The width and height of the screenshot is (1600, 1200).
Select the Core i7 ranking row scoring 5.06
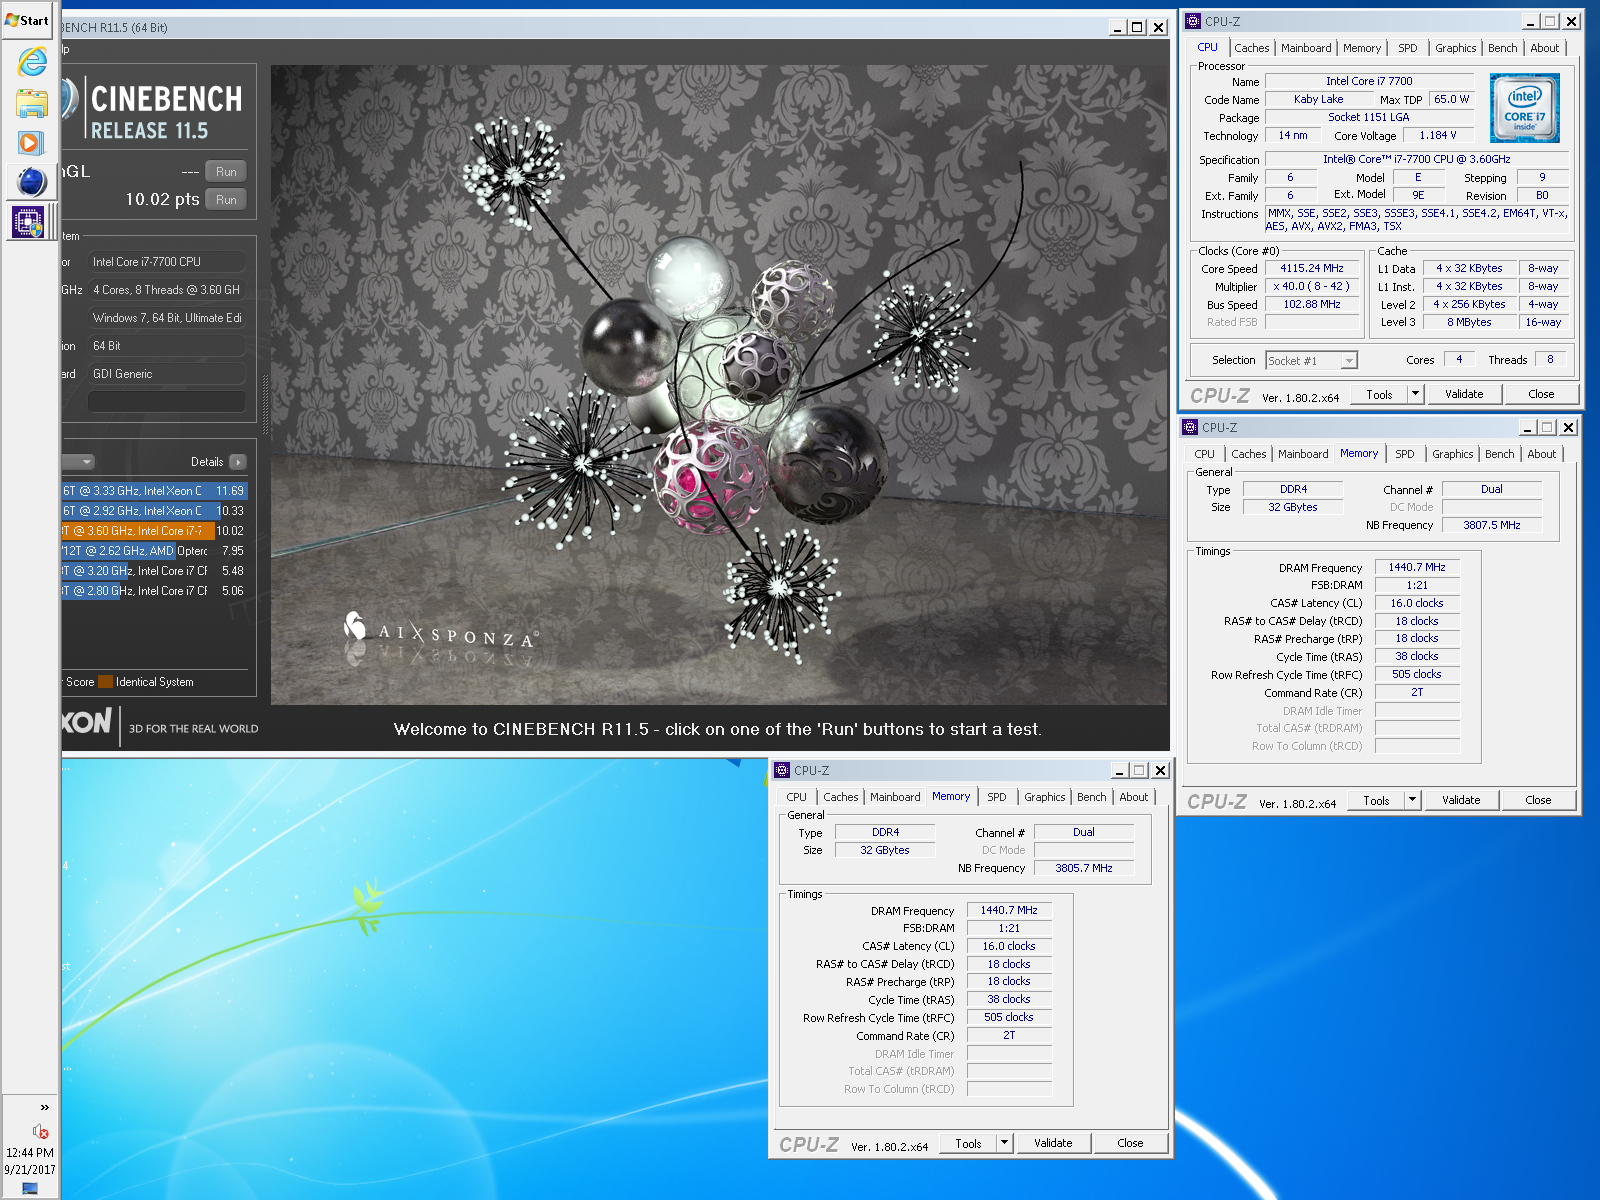pos(155,591)
